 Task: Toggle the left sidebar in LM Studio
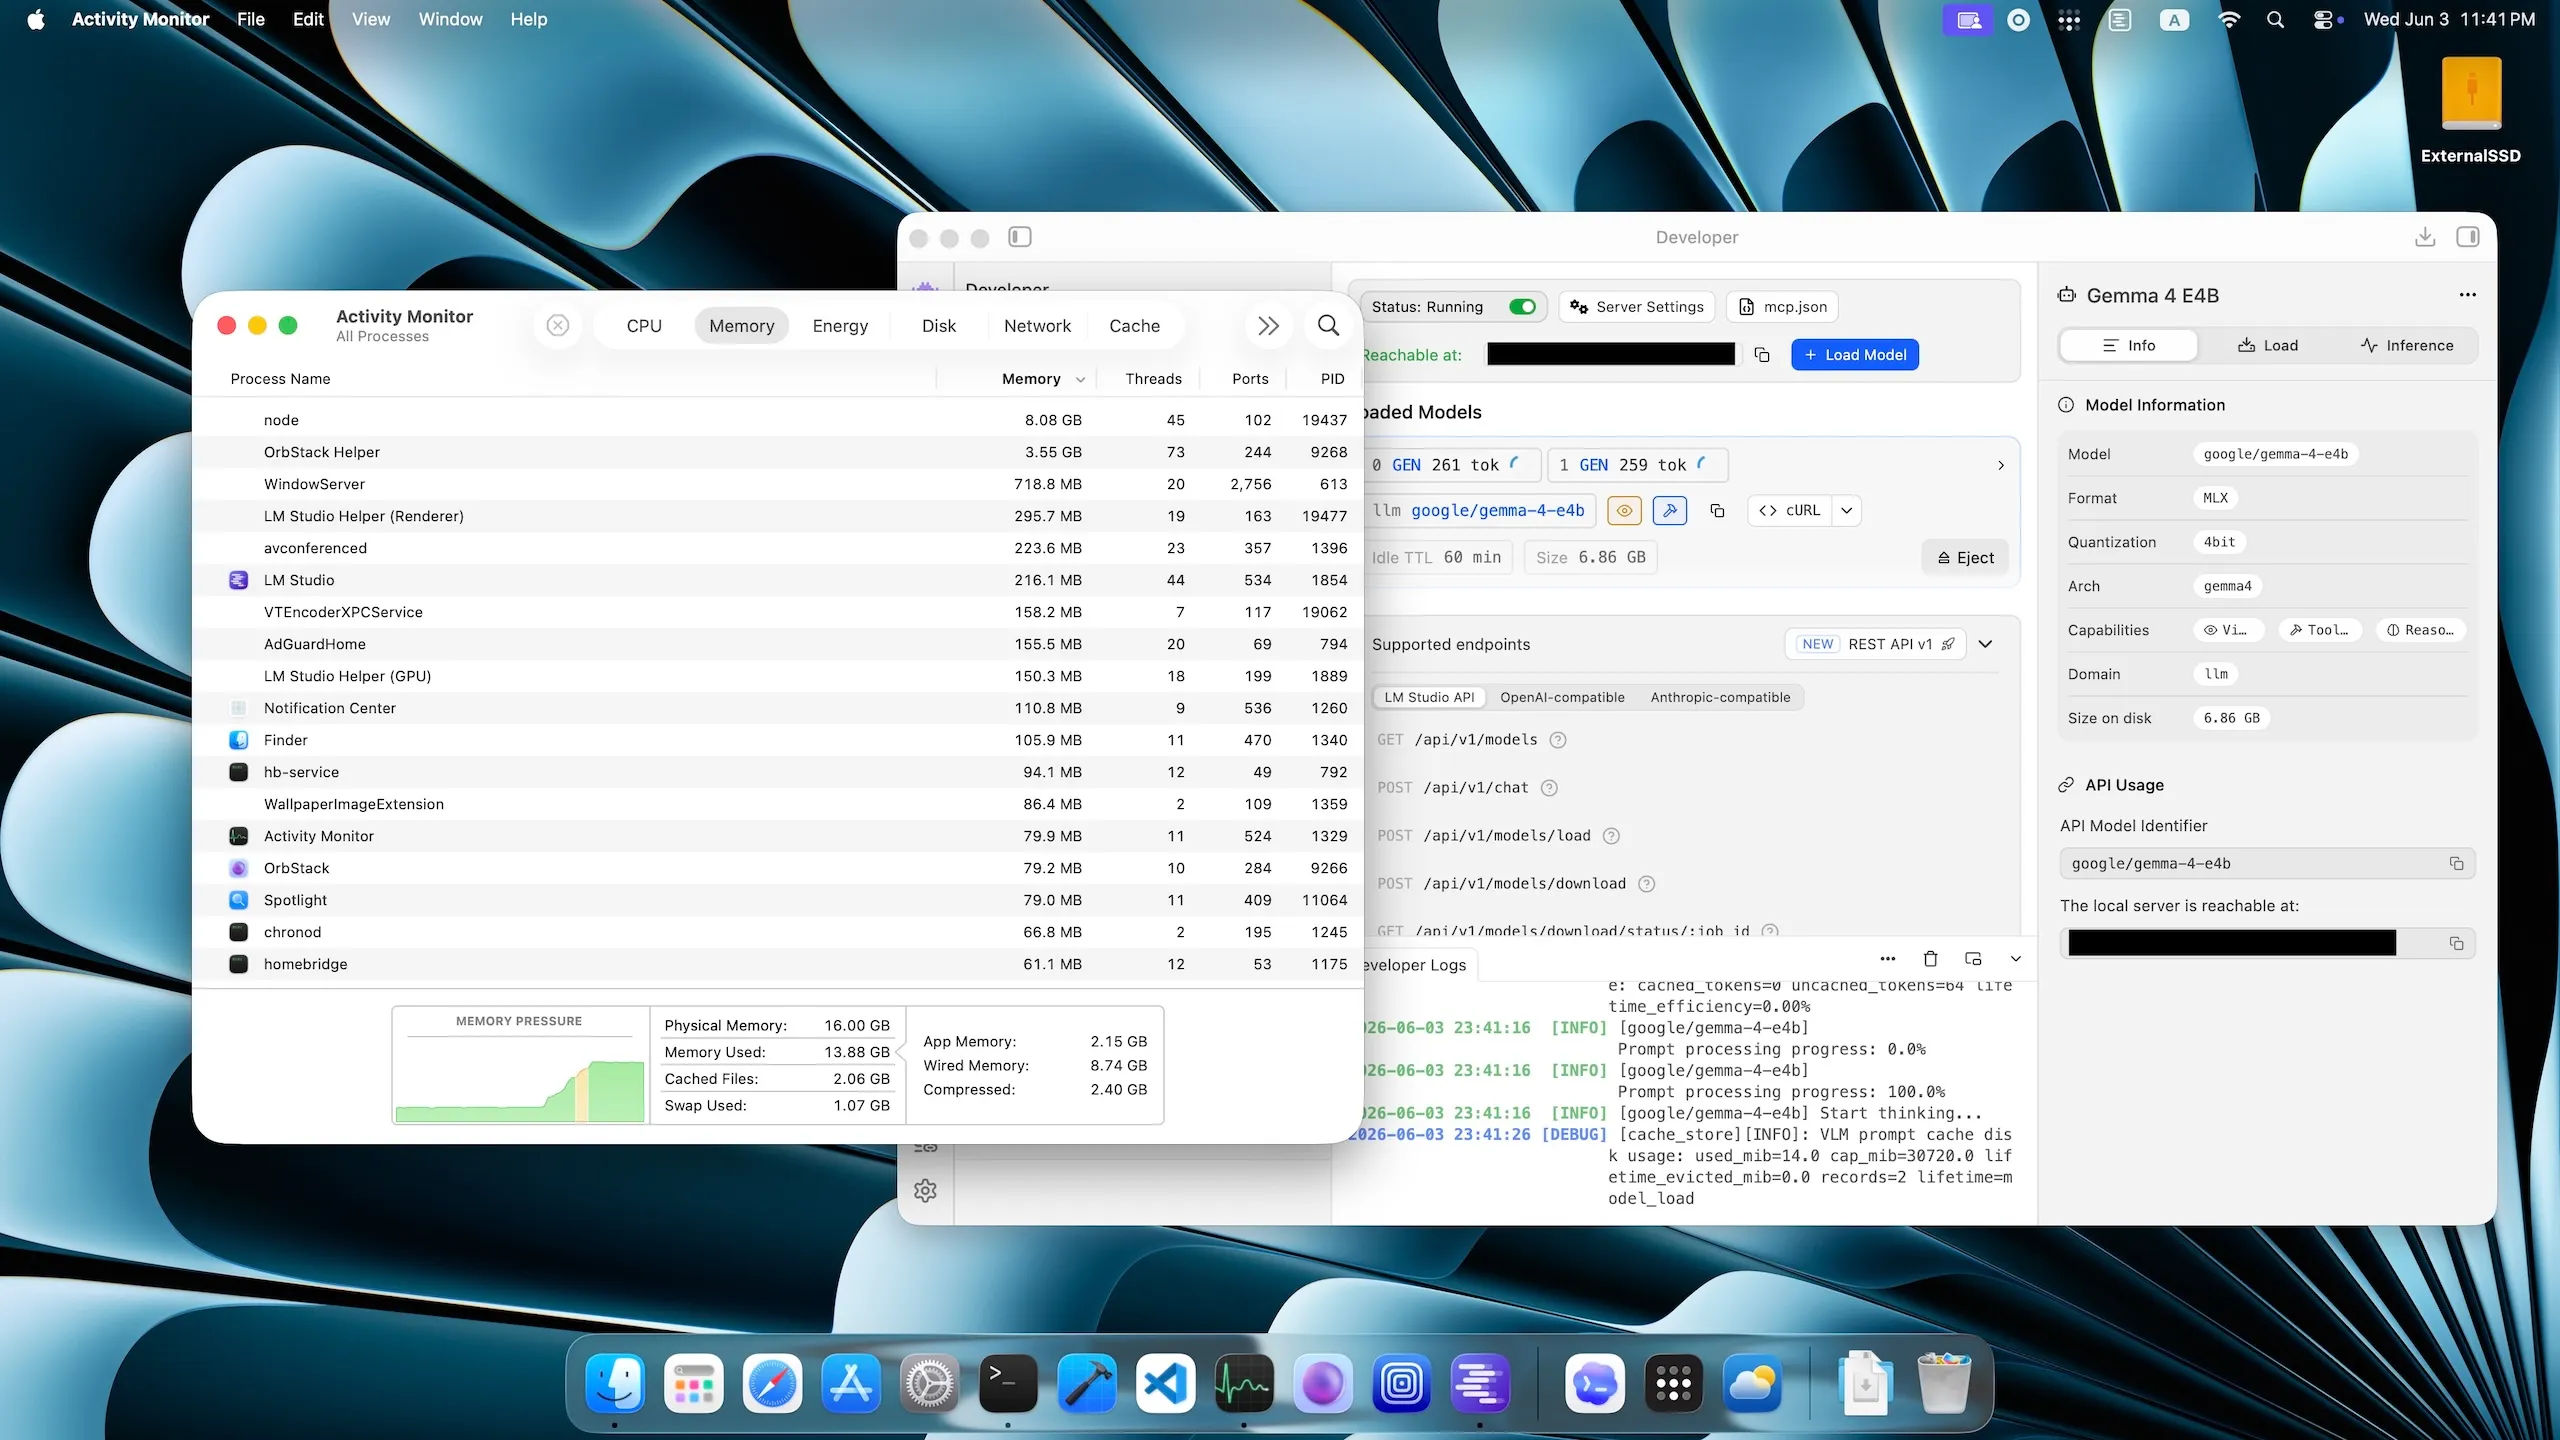click(x=1019, y=237)
